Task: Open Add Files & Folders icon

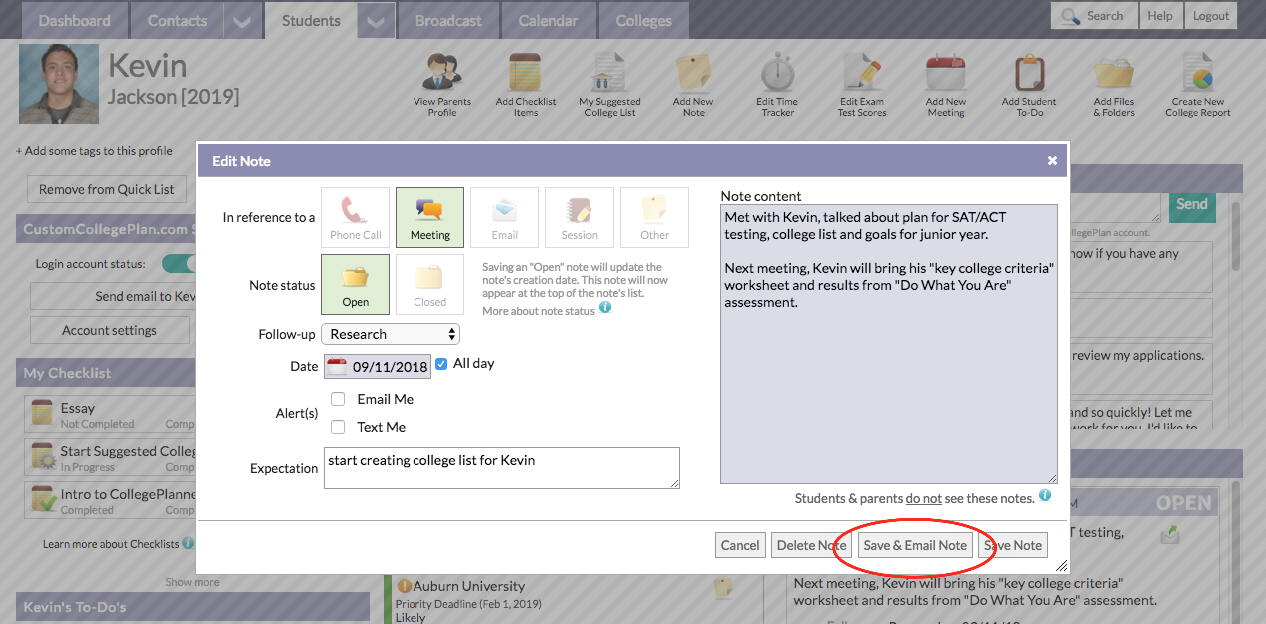Action: (x=1113, y=72)
